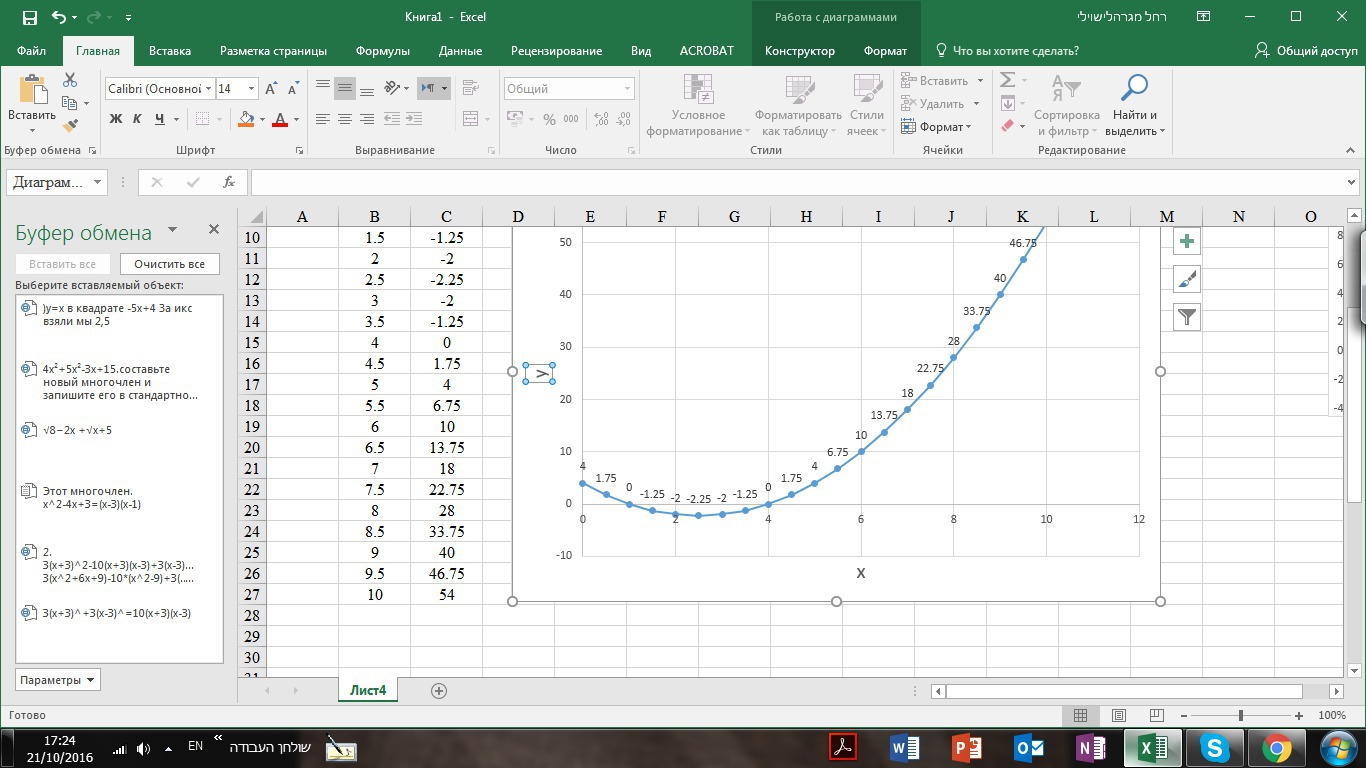Click the Name Box input field
Image resolution: width=1366 pixels, height=768 pixels.
pos(49,182)
